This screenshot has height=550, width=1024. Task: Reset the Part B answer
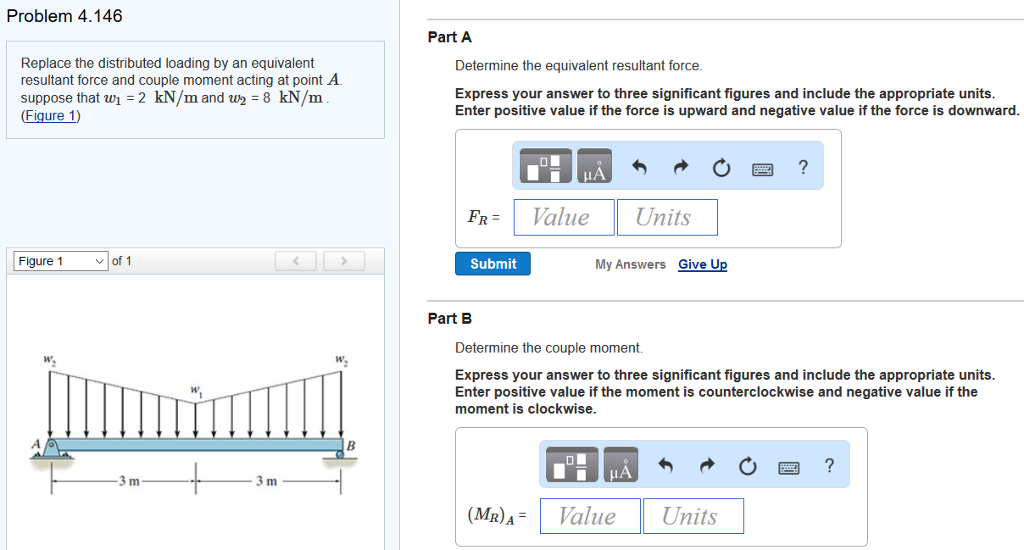click(747, 467)
